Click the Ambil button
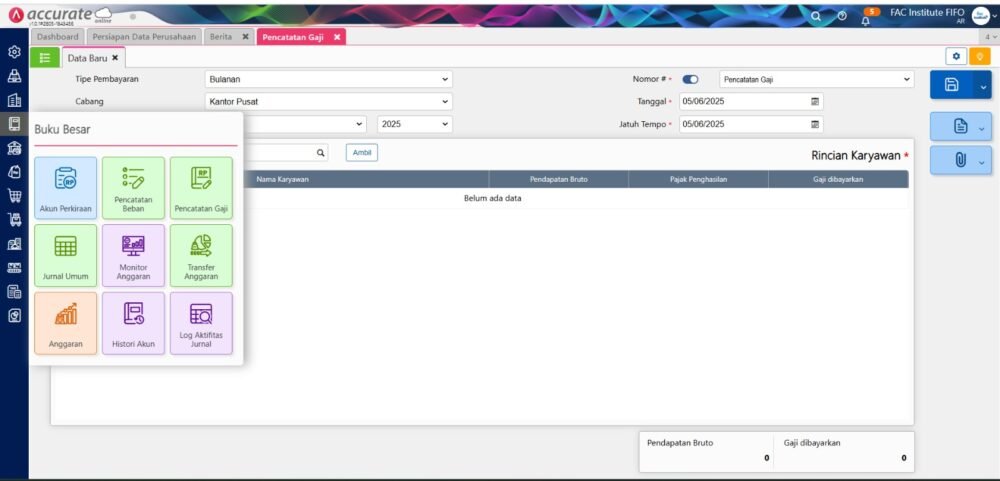 (361, 153)
